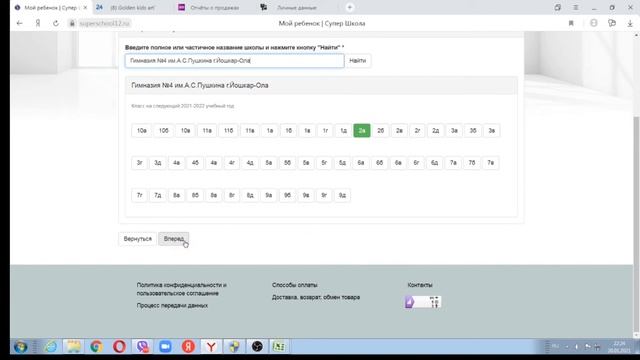640x360 pixels.
Task: Reload the page with the refresh icon
Action: (56, 23)
